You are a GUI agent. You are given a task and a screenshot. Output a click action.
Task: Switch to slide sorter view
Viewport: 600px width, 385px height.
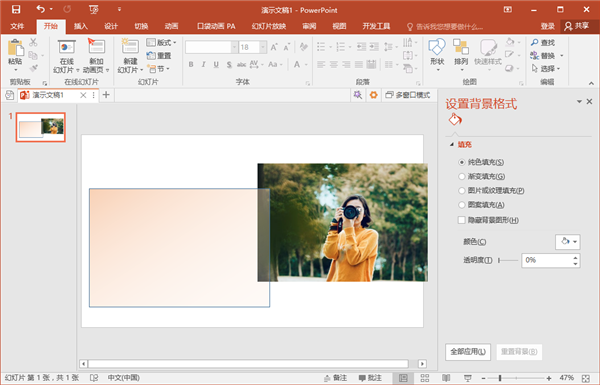point(425,378)
